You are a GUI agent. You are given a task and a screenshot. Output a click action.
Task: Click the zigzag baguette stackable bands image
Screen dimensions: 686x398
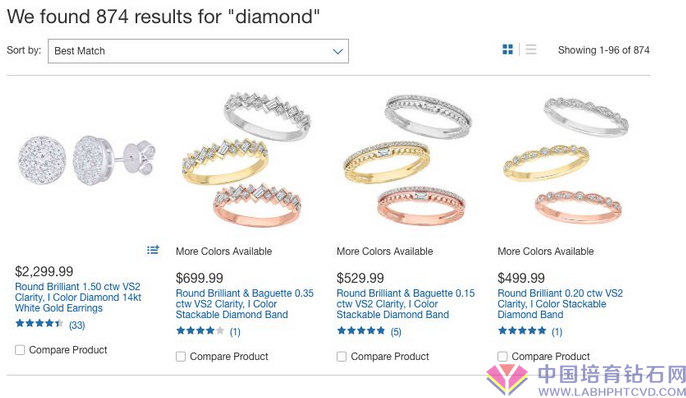(245, 160)
